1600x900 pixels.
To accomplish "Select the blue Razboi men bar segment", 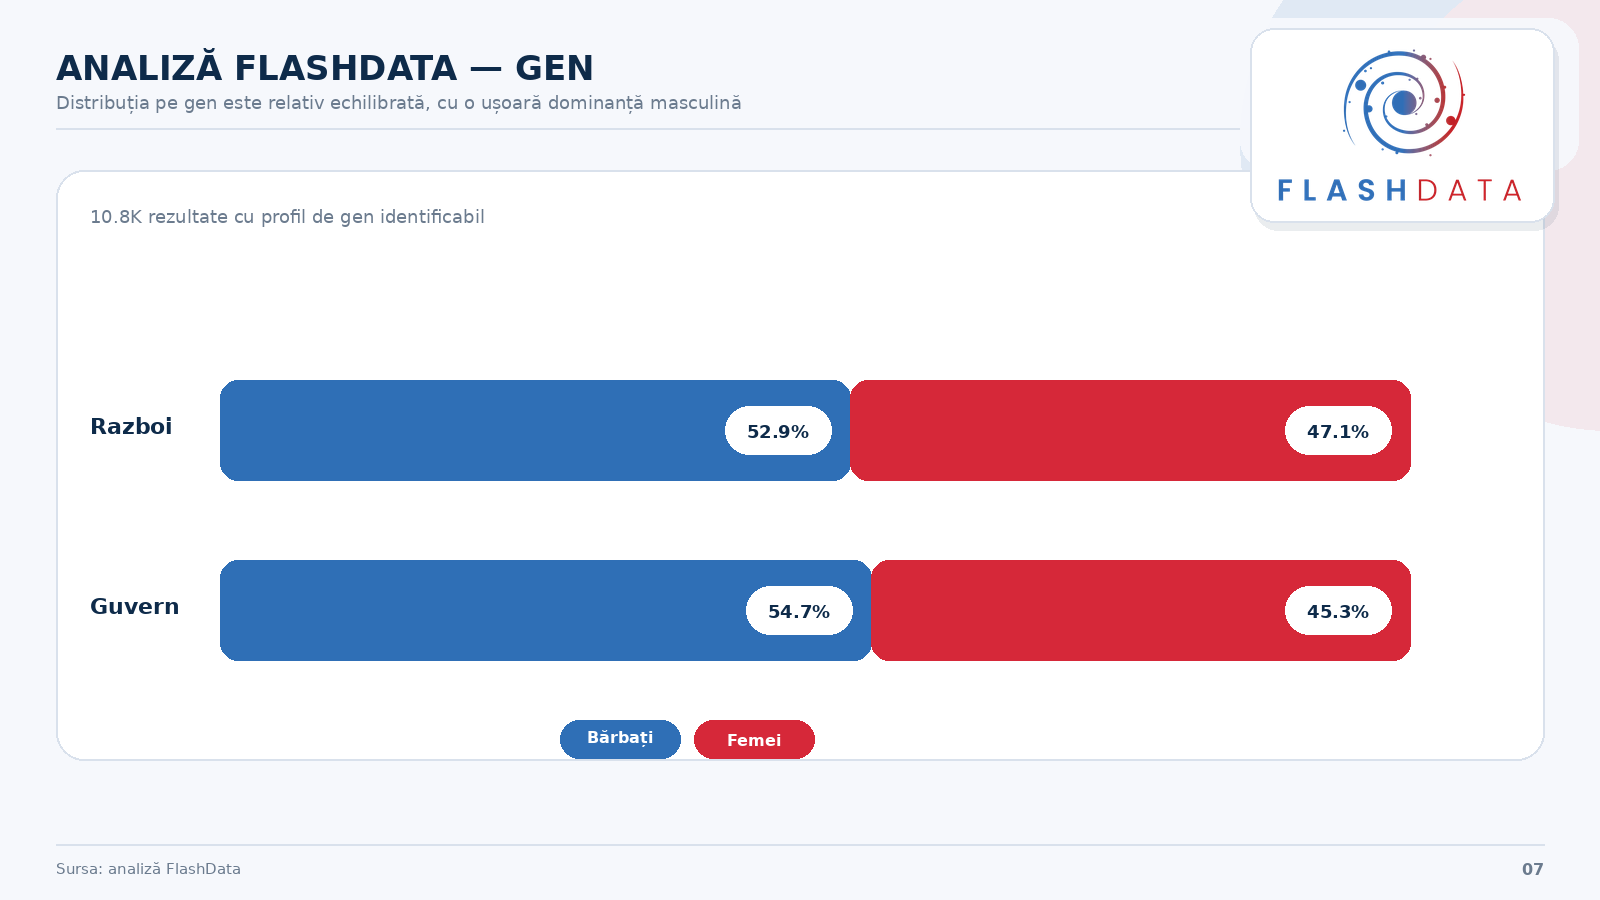I will (470, 431).
